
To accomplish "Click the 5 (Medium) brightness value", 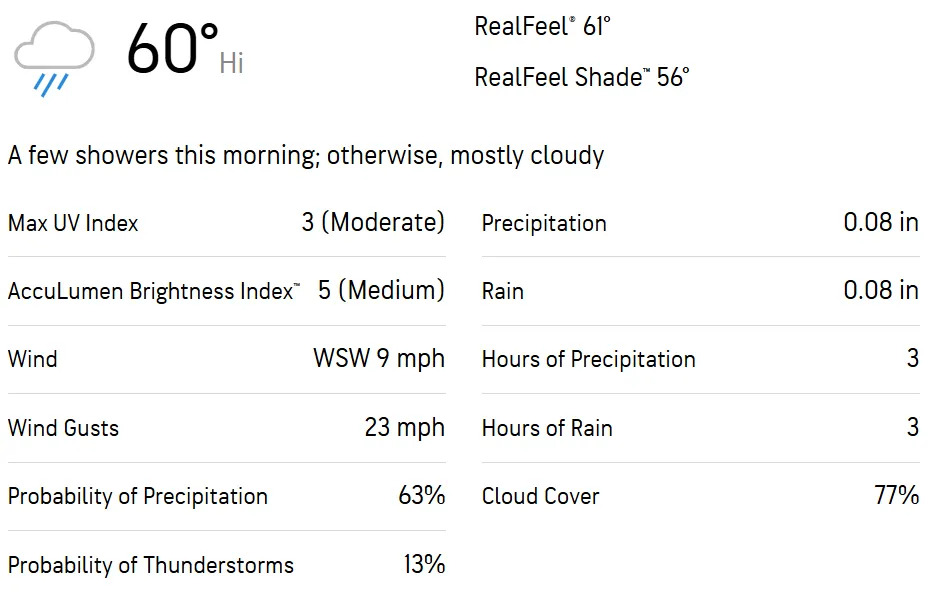I will (x=381, y=290).
